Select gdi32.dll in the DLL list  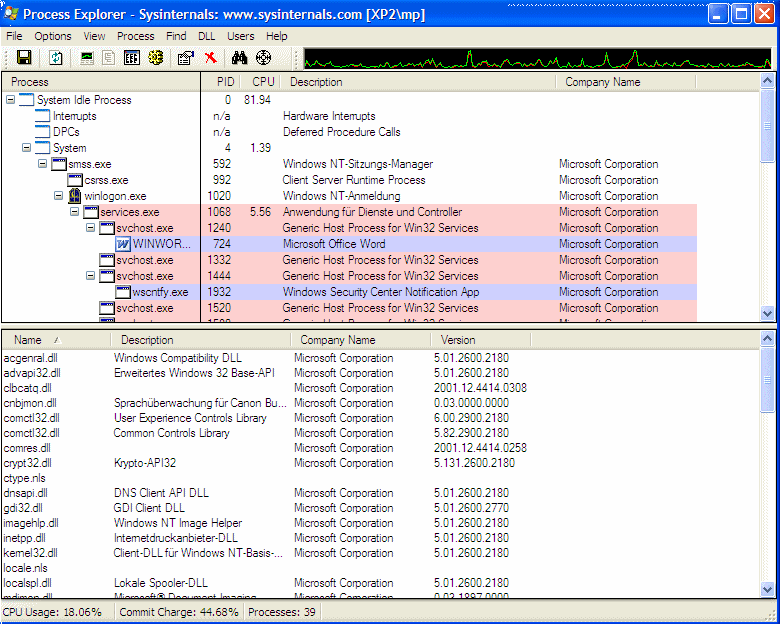[x=23, y=508]
